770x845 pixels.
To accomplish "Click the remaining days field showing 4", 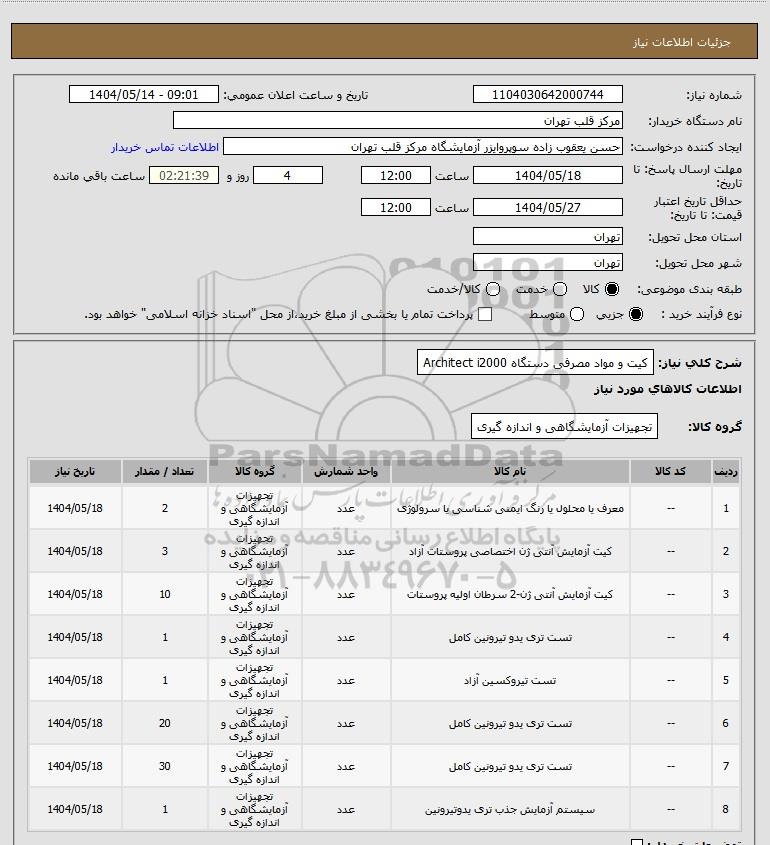I will [288, 175].
